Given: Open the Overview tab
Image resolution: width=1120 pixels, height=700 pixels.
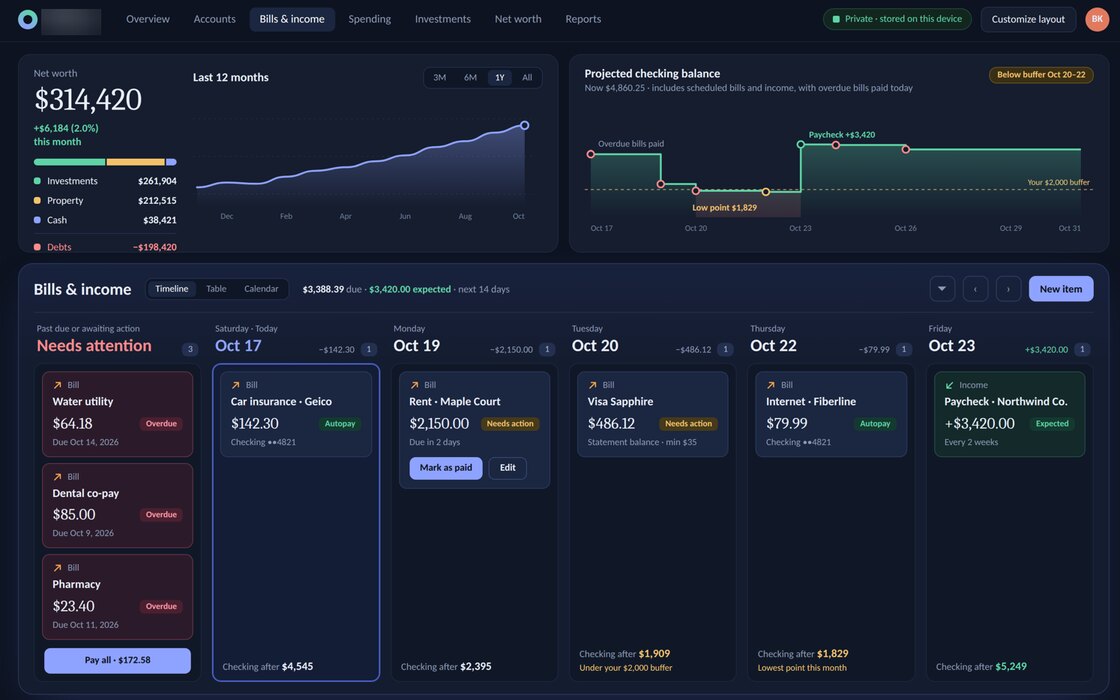Looking at the screenshot, I should (x=148, y=19).
